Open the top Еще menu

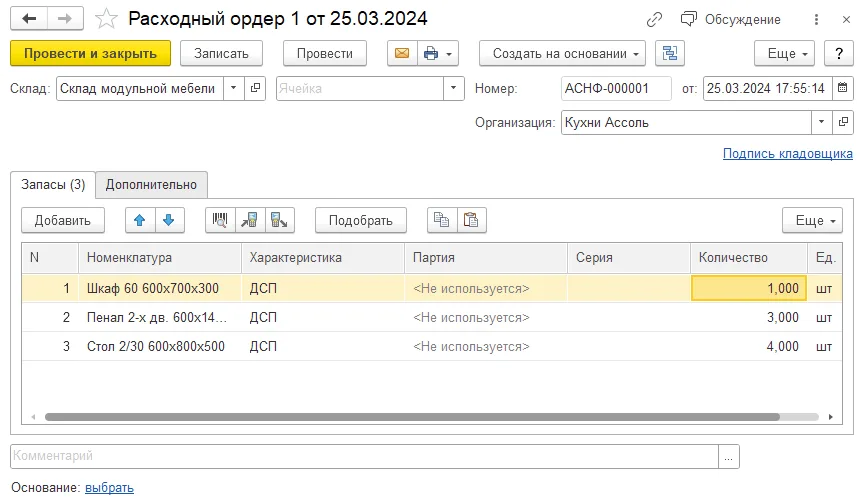(784, 54)
